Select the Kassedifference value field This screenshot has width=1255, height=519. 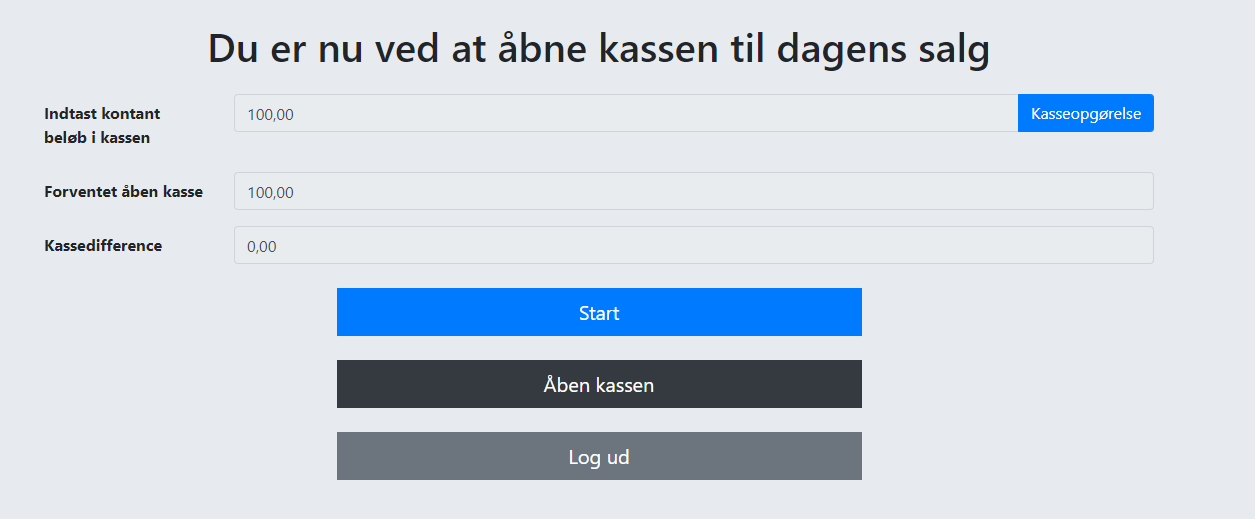click(x=693, y=245)
